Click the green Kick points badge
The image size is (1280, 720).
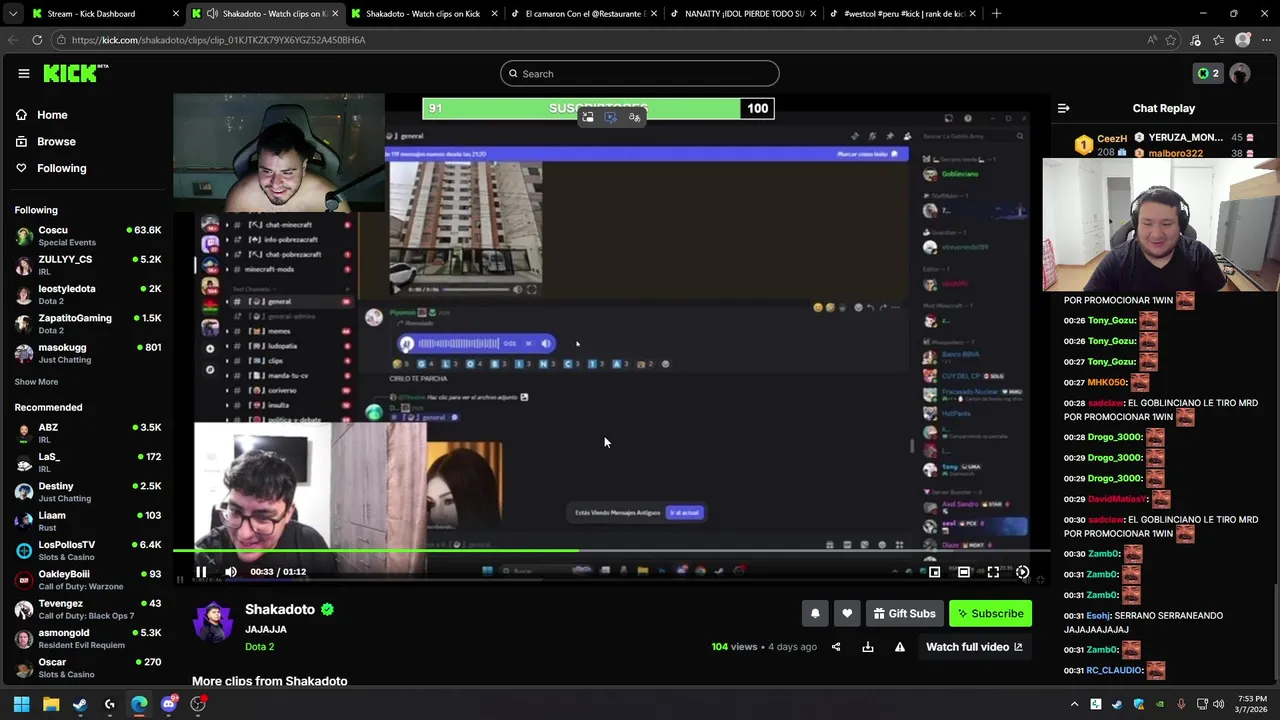pyautogui.click(x=1208, y=73)
